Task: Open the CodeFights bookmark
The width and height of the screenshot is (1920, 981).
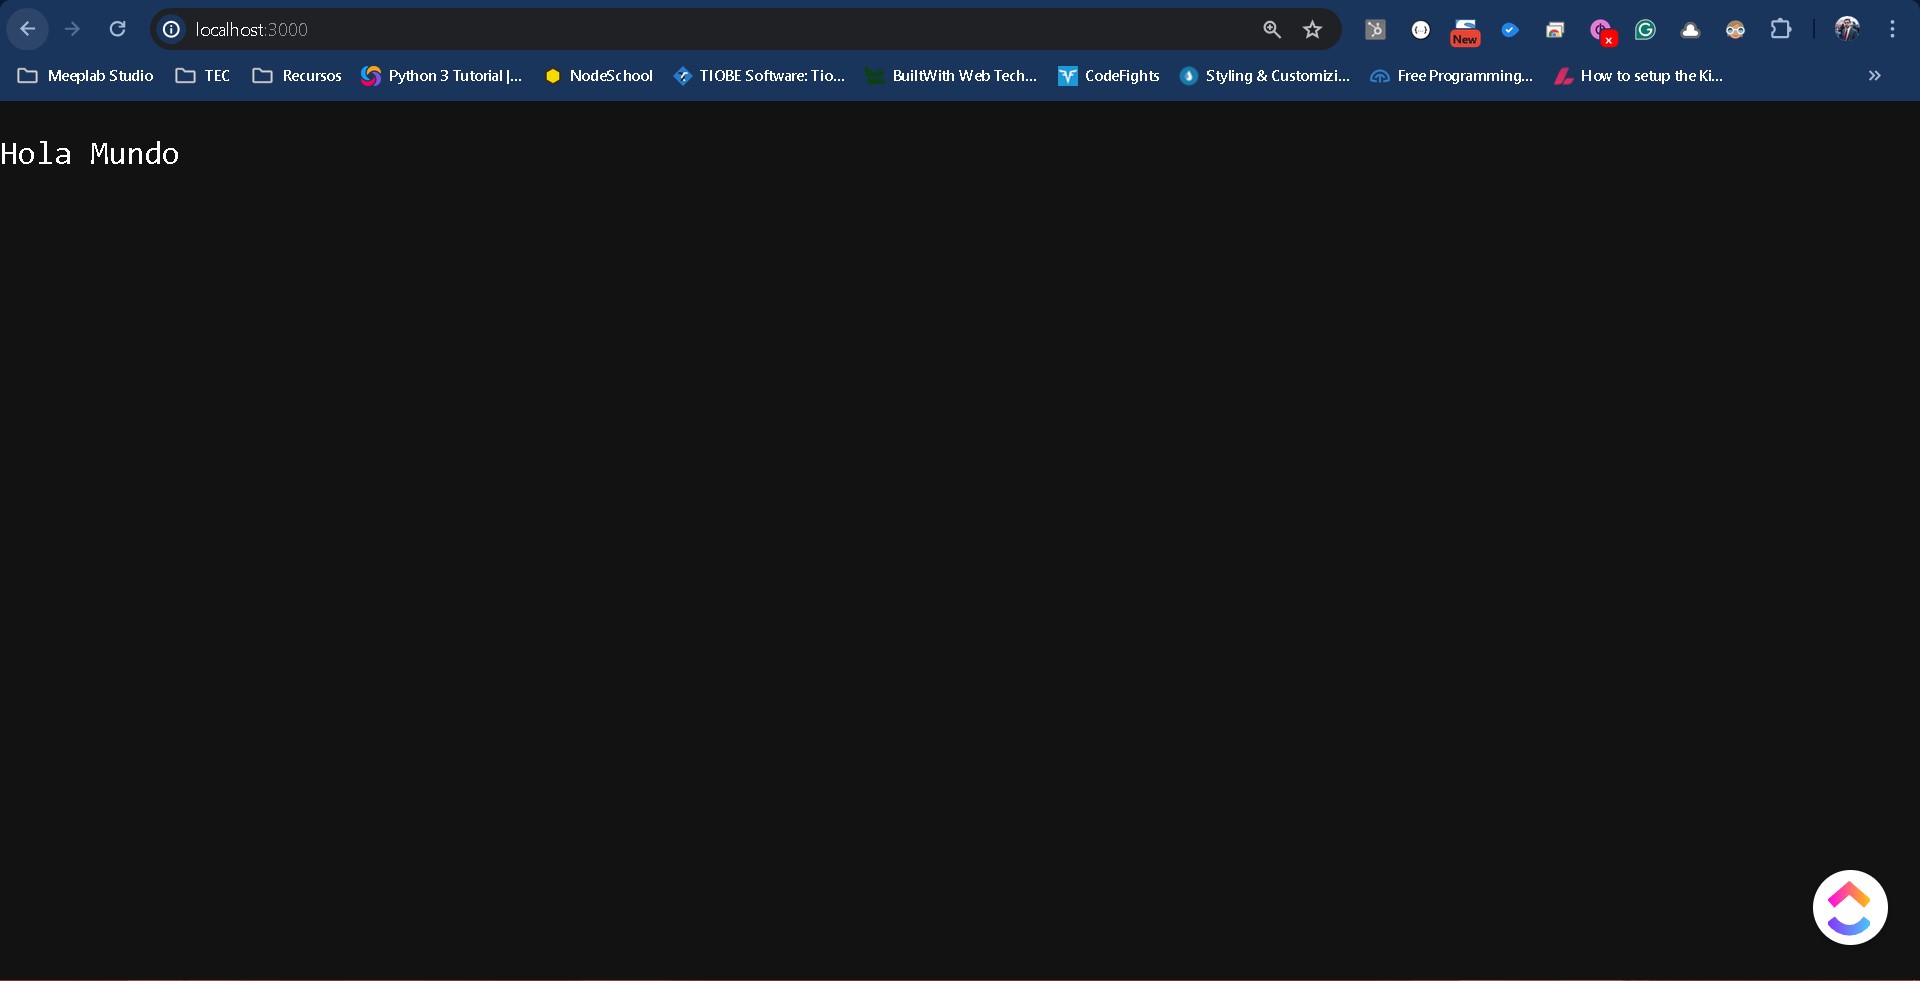Action: point(1109,76)
